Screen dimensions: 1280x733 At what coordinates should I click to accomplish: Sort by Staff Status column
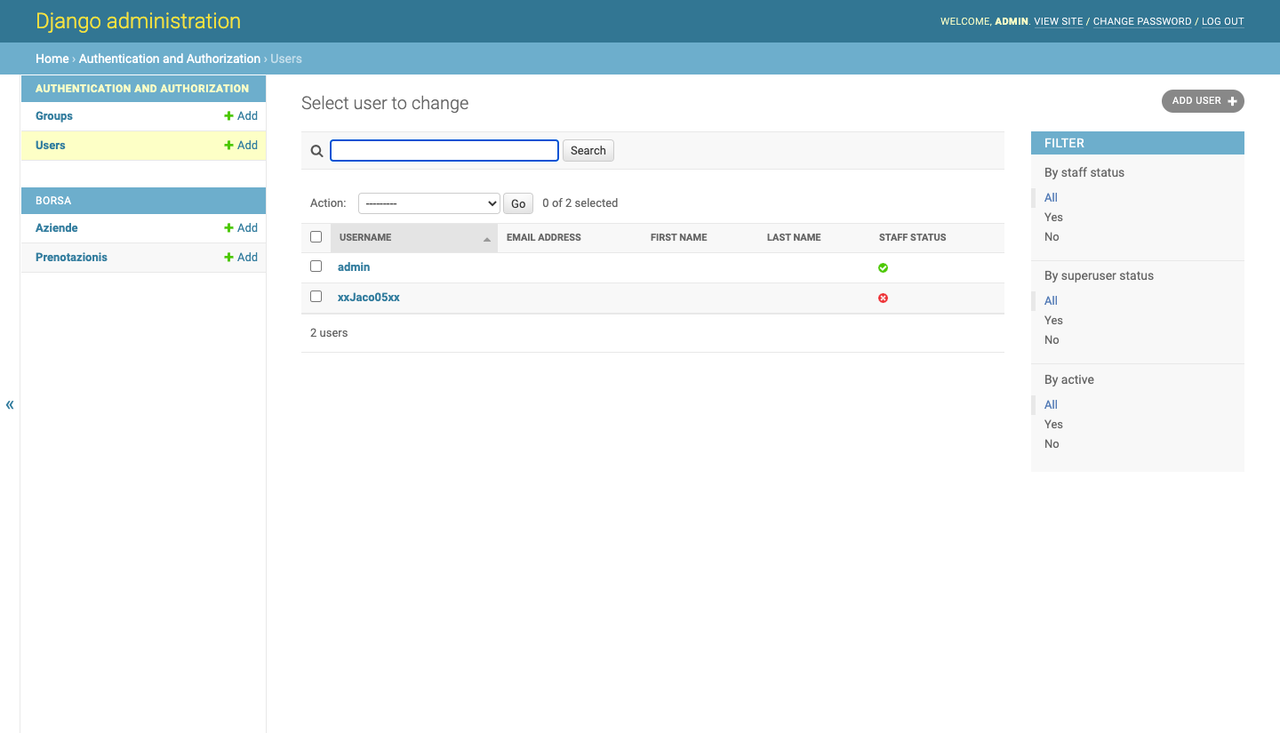click(x=912, y=238)
